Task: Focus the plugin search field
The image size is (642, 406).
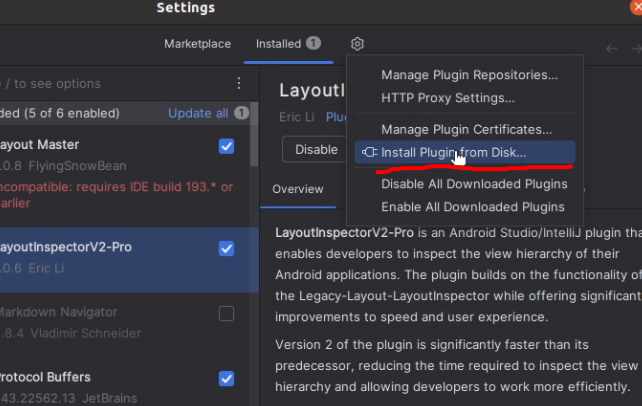Action: 115,83
